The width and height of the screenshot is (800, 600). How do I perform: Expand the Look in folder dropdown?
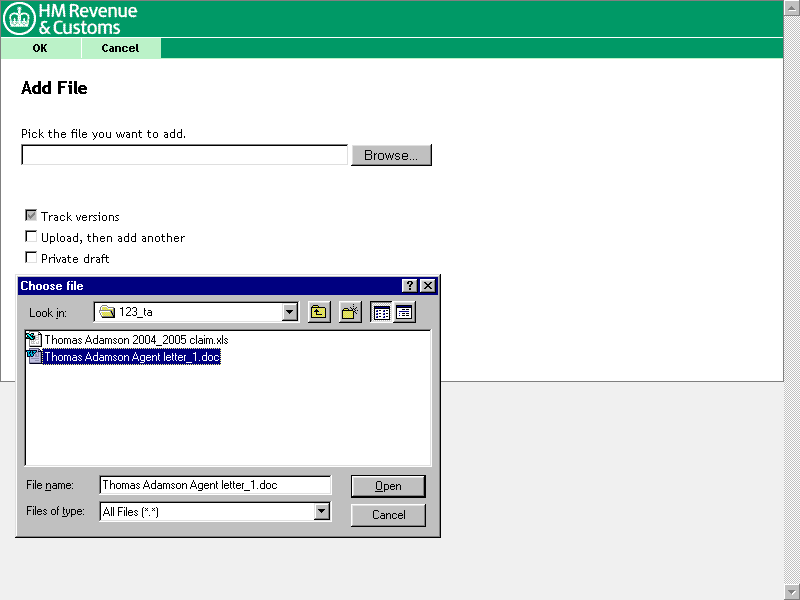click(290, 312)
